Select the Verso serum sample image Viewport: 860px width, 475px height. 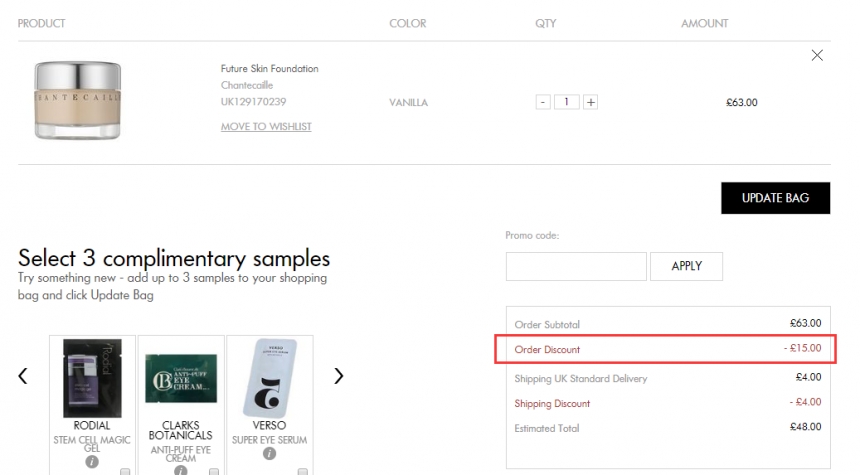(269, 377)
